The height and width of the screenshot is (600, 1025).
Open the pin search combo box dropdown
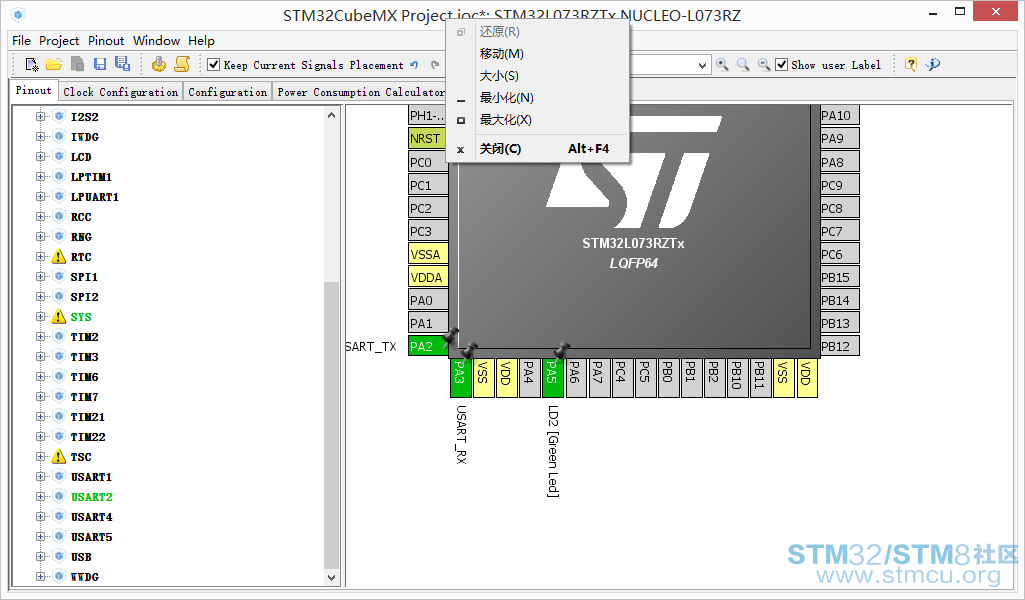click(702, 65)
